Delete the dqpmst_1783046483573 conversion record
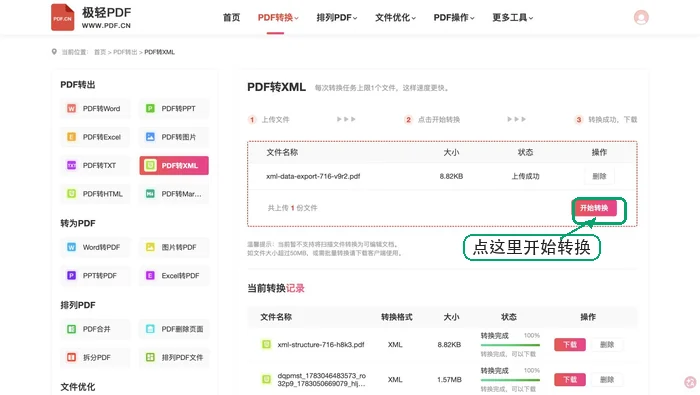This screenshot has height=395, width=700. [607, 379]
